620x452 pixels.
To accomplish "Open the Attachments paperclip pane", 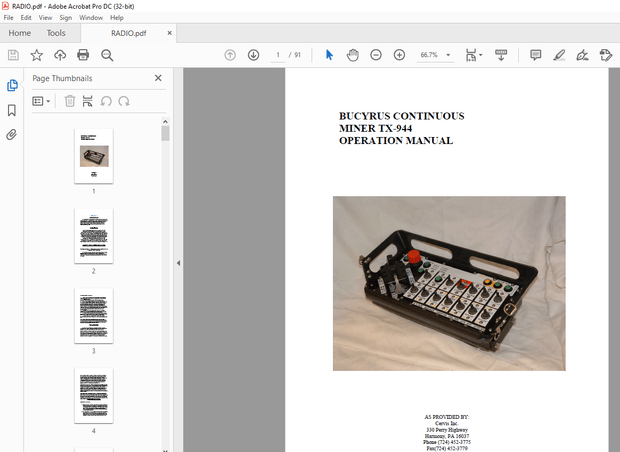I will [12, 135].
